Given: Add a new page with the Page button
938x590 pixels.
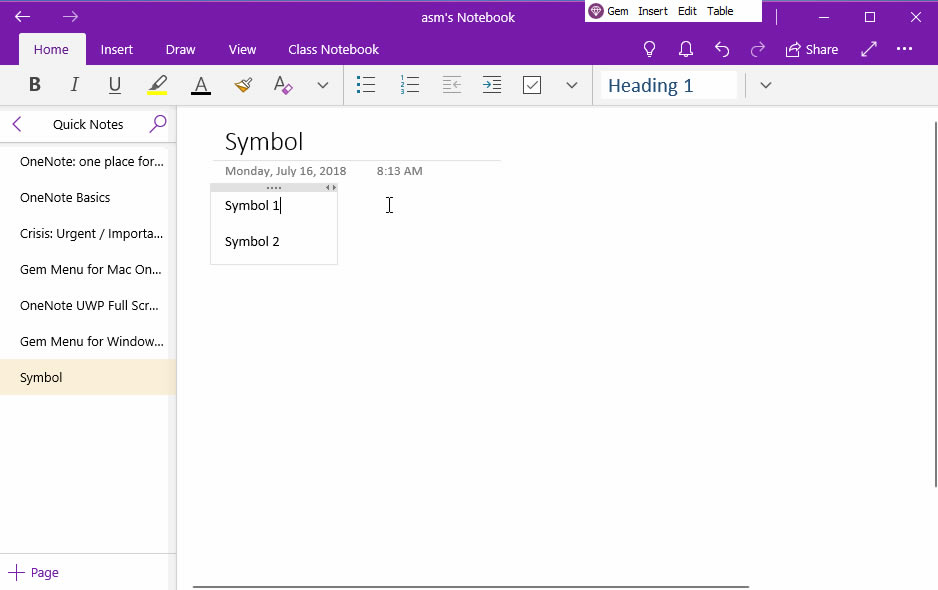Looking at the screenshot, I should pos(33,571).
